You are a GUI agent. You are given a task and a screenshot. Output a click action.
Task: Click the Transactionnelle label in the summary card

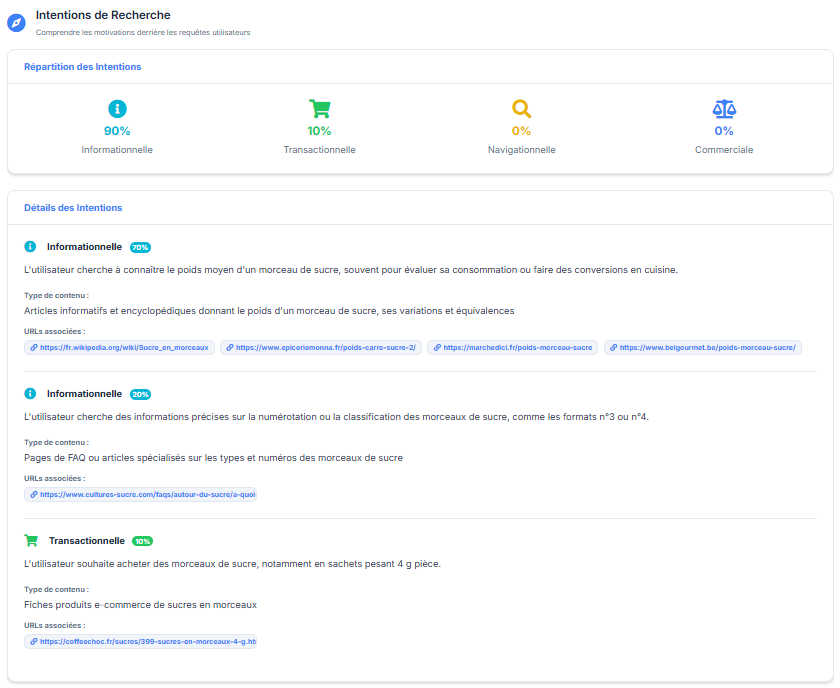[x=319, y=150]
